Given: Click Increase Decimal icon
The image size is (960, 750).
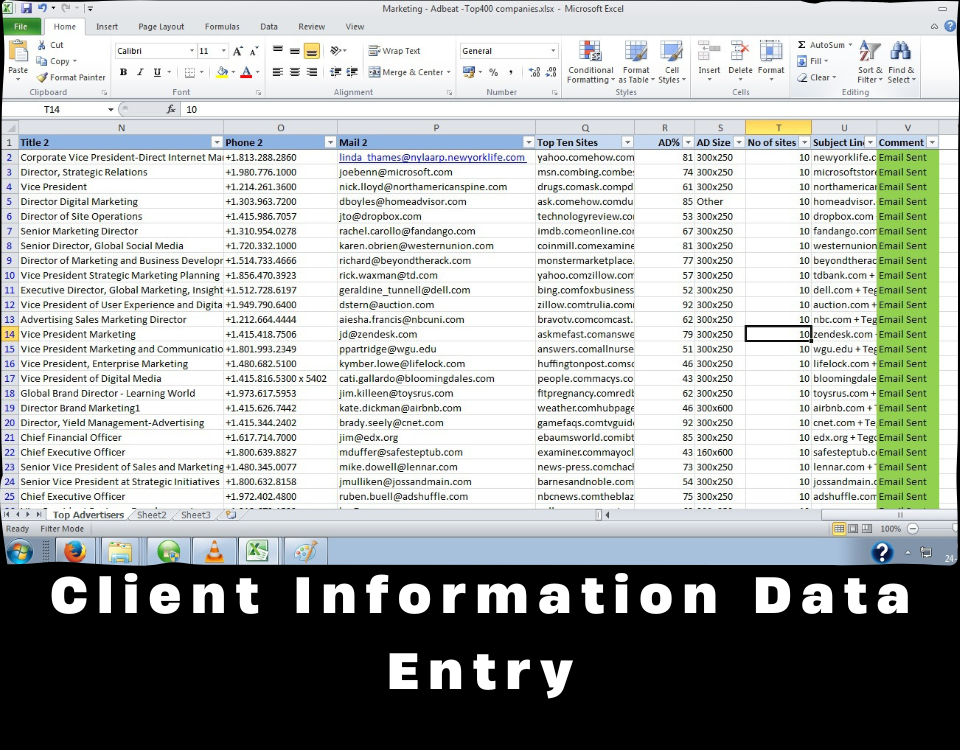Looking at the screenshot, I should tap(534, 72).
